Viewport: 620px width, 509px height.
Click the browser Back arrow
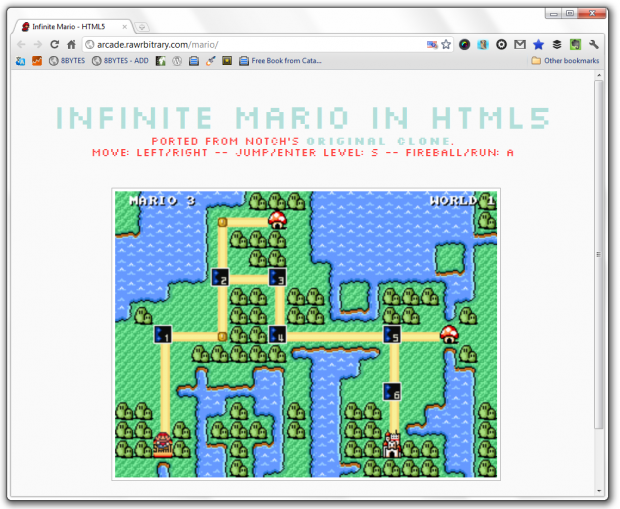tap(21, 44)
